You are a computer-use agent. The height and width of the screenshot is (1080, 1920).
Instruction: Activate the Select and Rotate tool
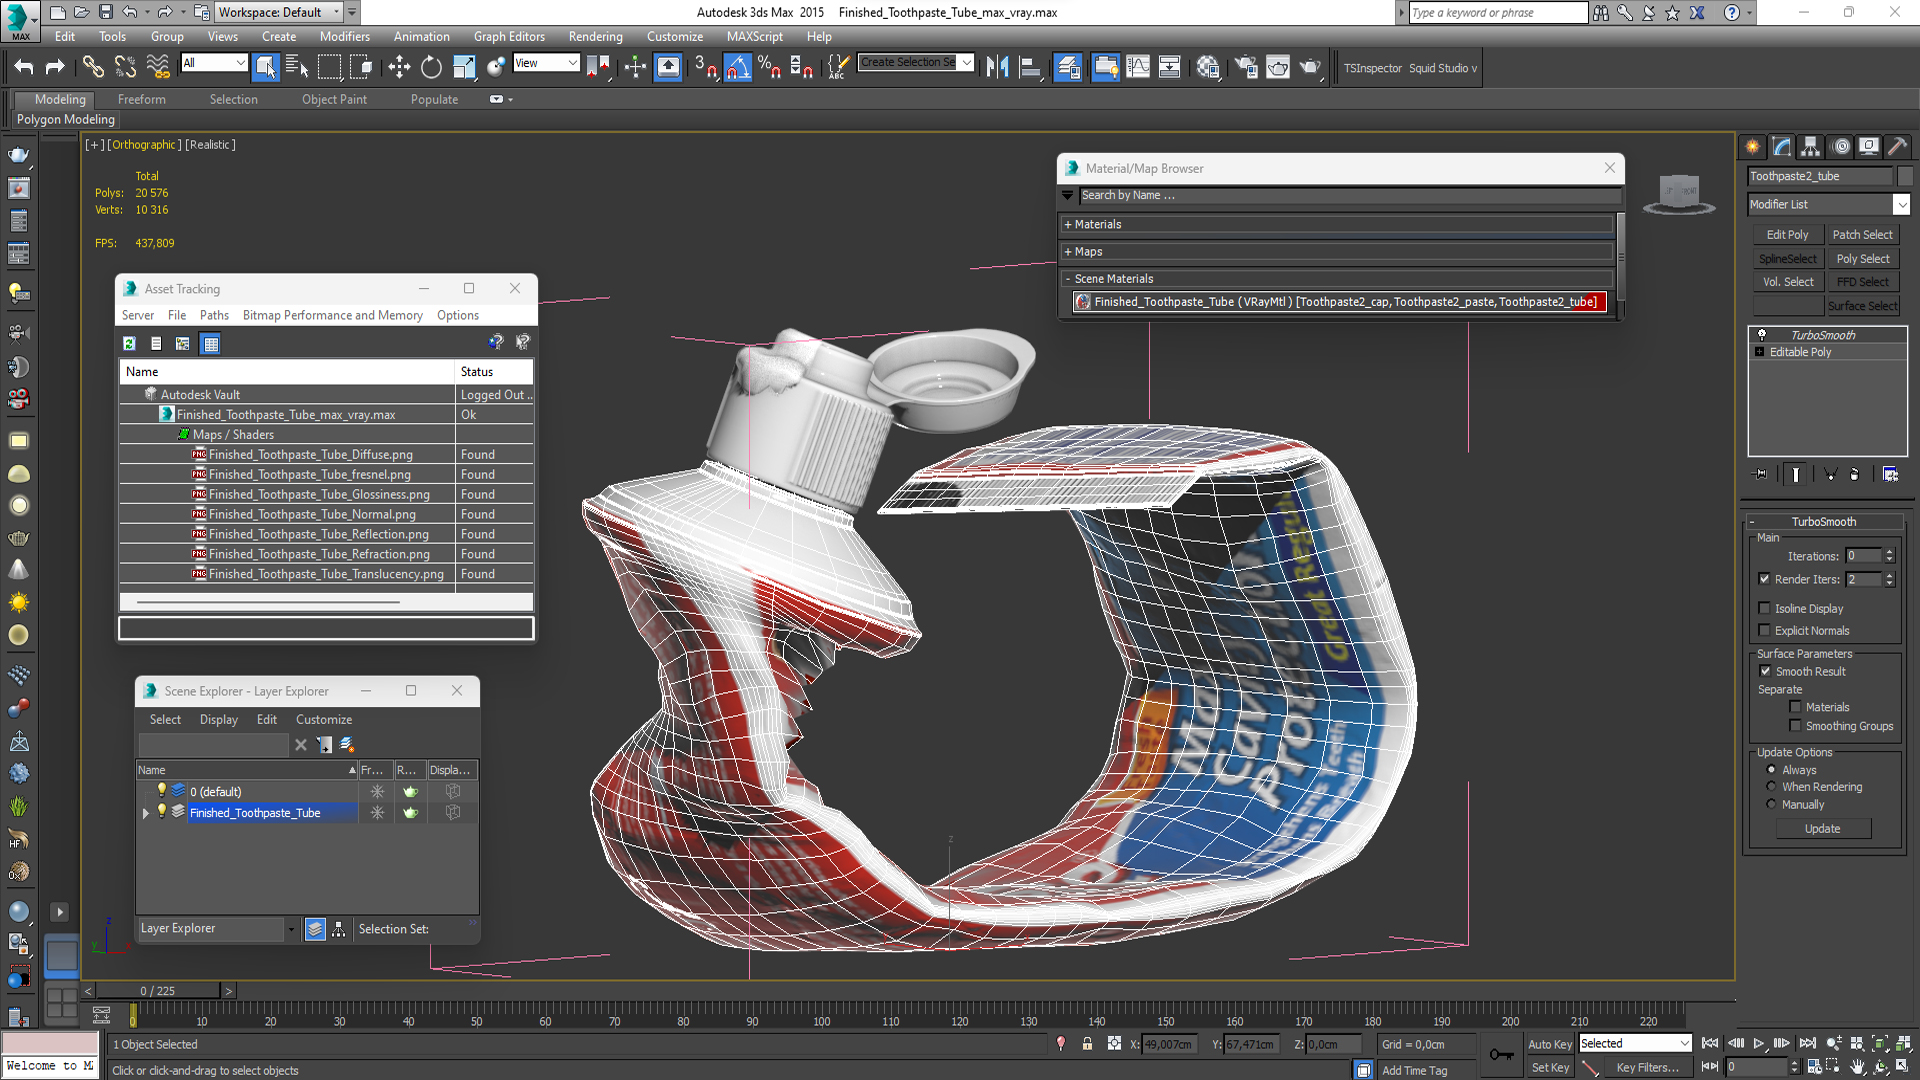tap(431, 67)
